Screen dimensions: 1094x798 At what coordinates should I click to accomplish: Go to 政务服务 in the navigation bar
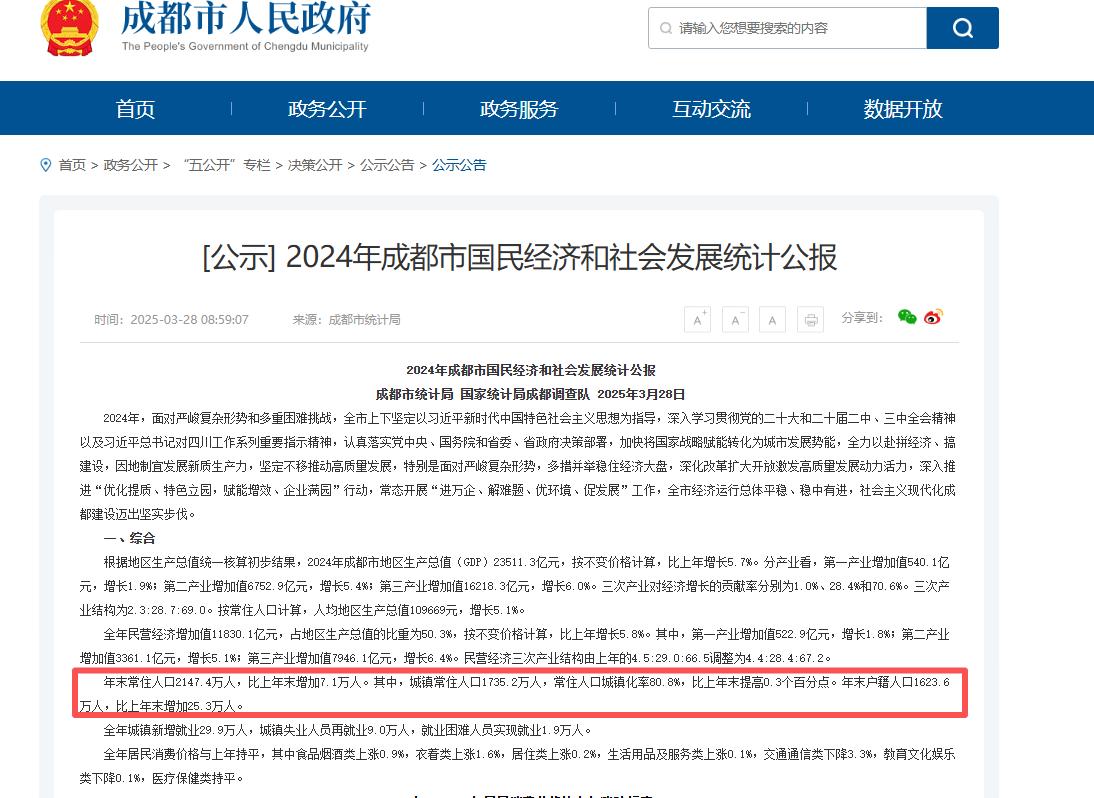(x=519, y=109)
